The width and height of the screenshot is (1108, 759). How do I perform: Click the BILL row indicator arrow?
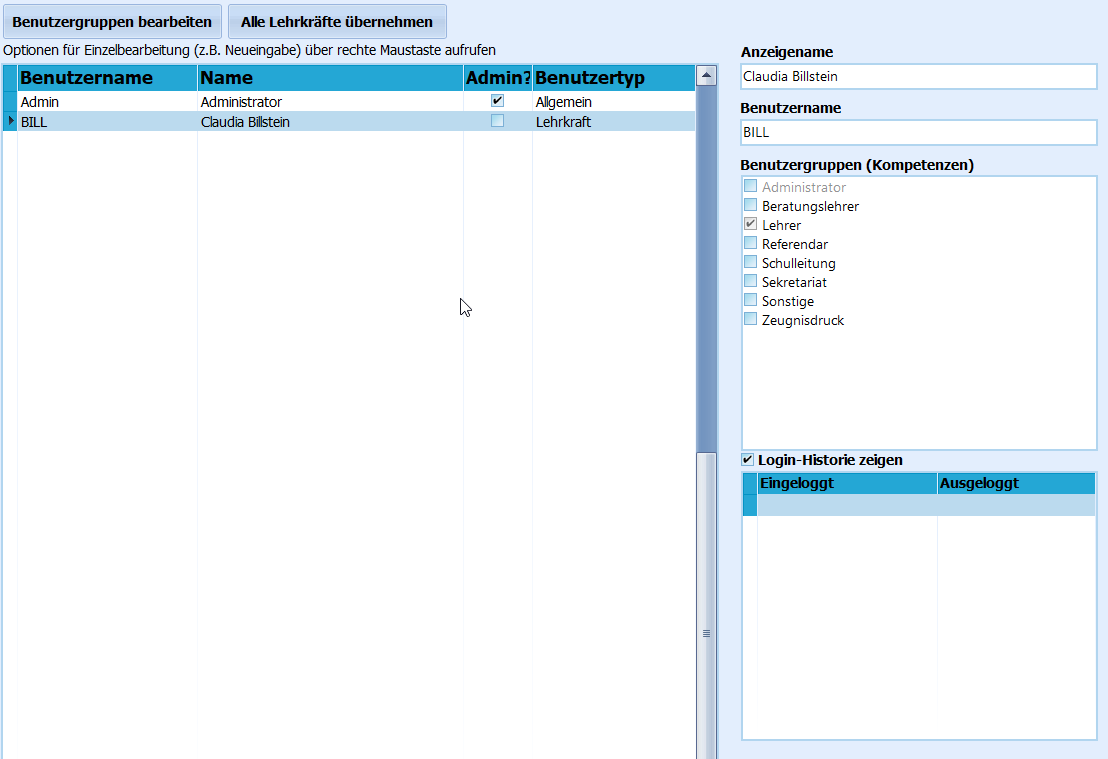point(11,121)
